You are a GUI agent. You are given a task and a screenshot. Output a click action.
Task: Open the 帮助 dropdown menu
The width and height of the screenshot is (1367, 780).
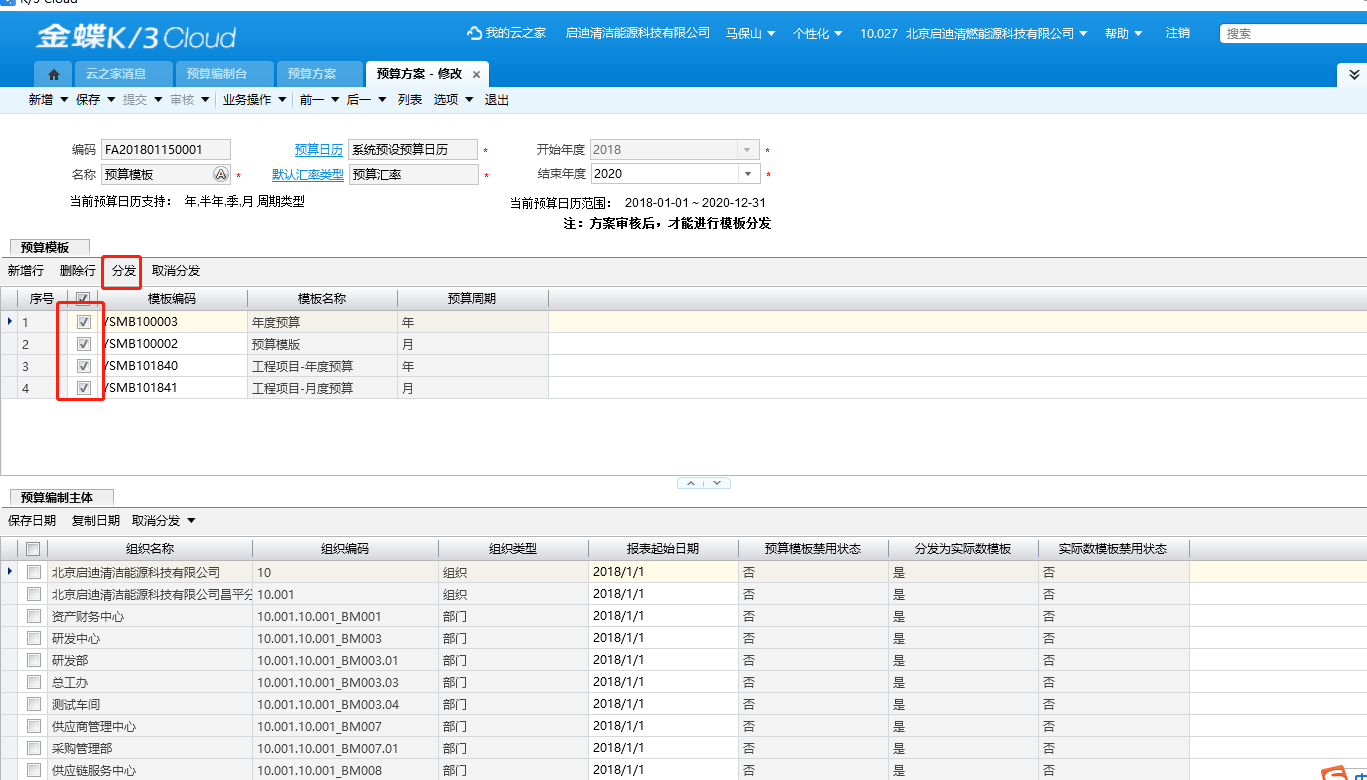click(1123, 33)
